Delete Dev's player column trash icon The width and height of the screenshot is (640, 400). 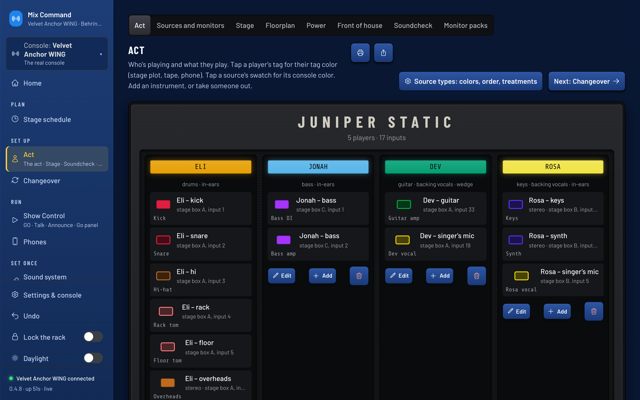(476, 276)
